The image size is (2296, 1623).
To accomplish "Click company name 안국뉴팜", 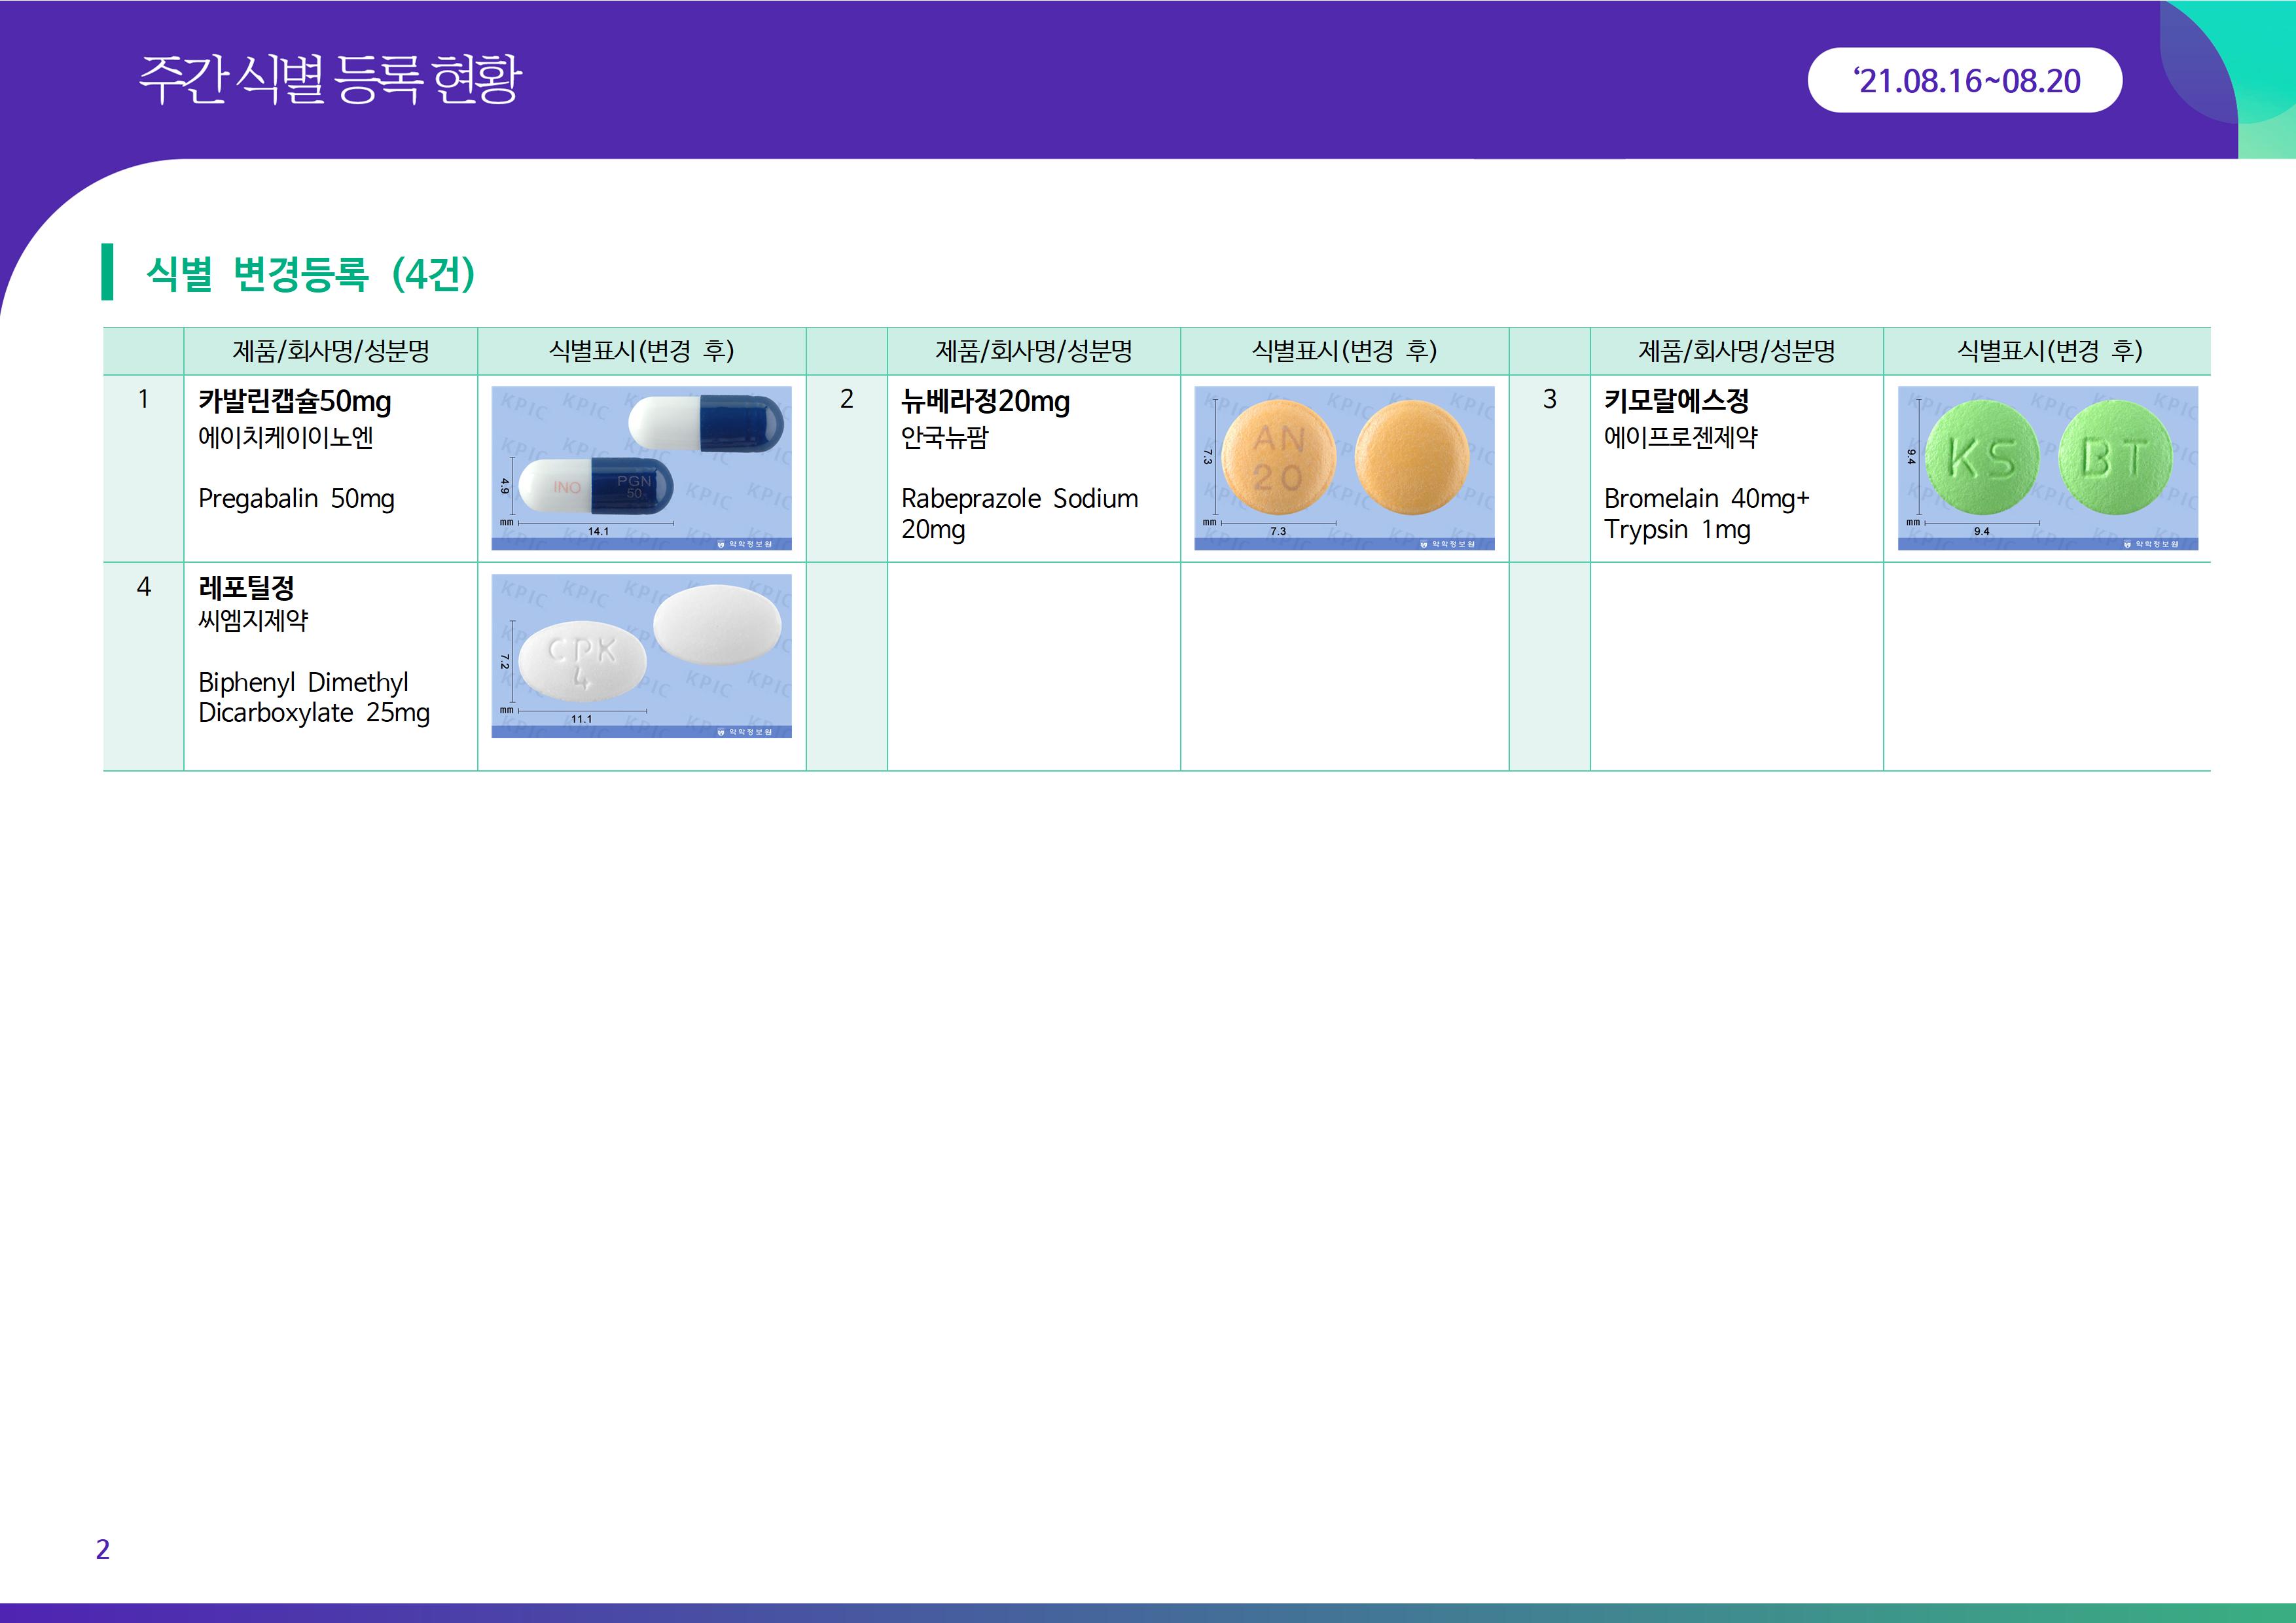I will coord(944,437).
